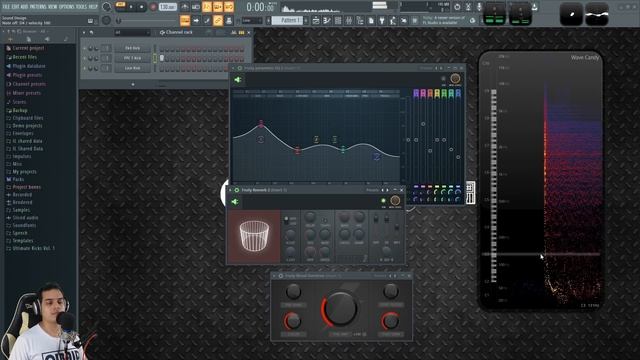Click the one-click recording microphone icon
The image size is (640, 360).
tap(479, 7)
